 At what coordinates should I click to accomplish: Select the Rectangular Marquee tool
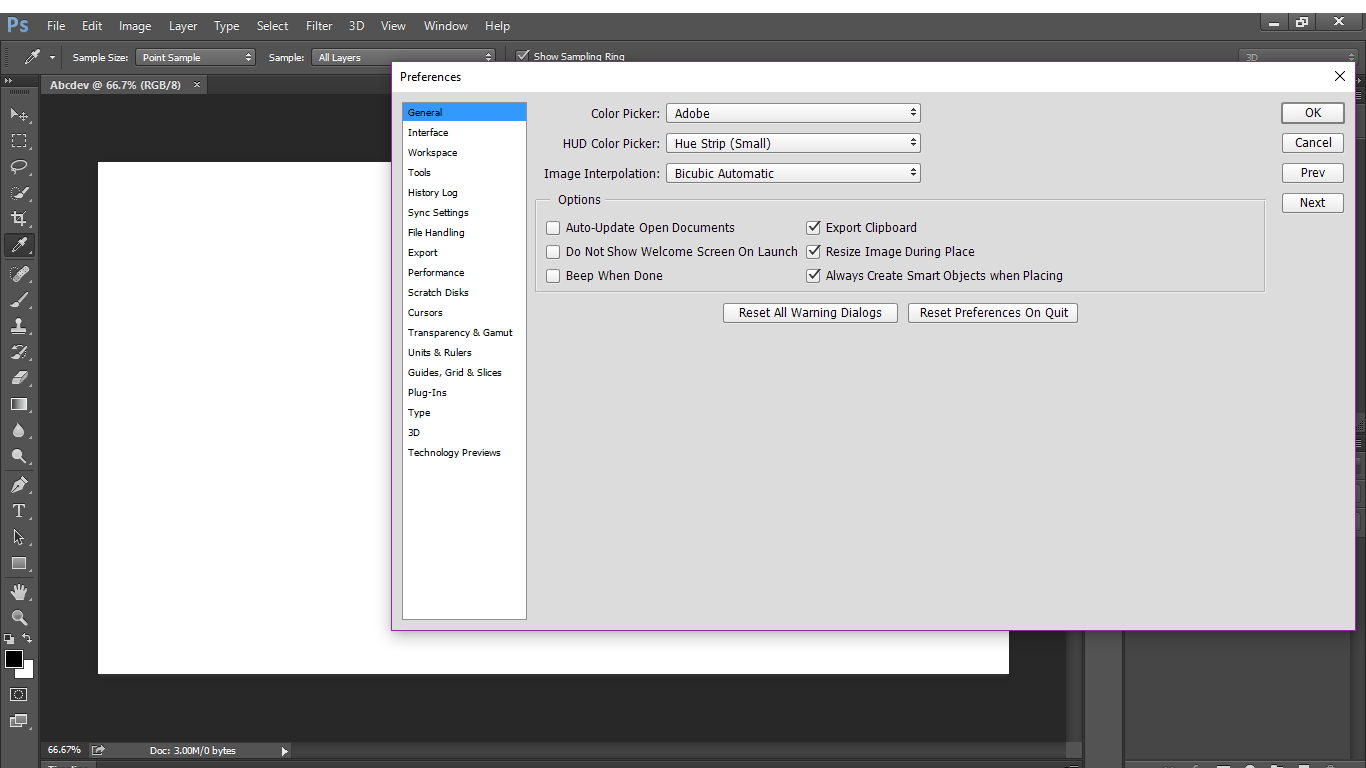pyautogui.click(x=19, y=140)
